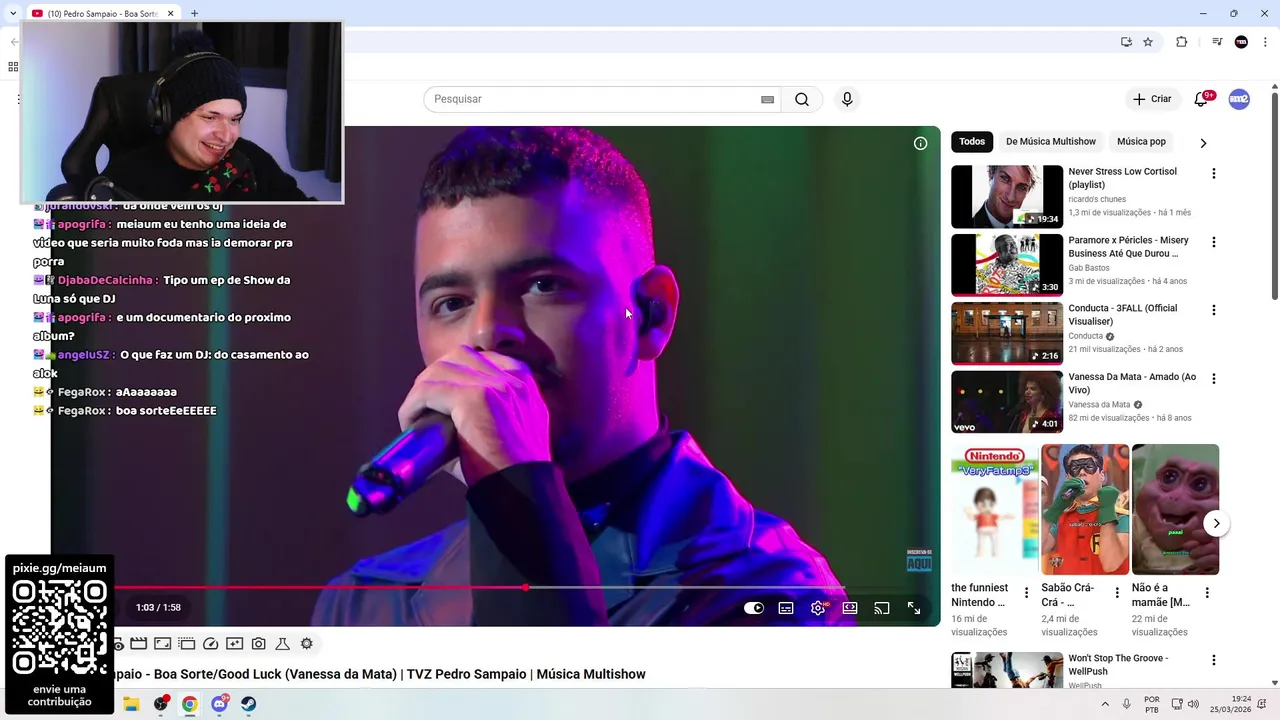Open options for Vanessa Da Mata Amado
1280x720 pixels.
coord(1214,379)
